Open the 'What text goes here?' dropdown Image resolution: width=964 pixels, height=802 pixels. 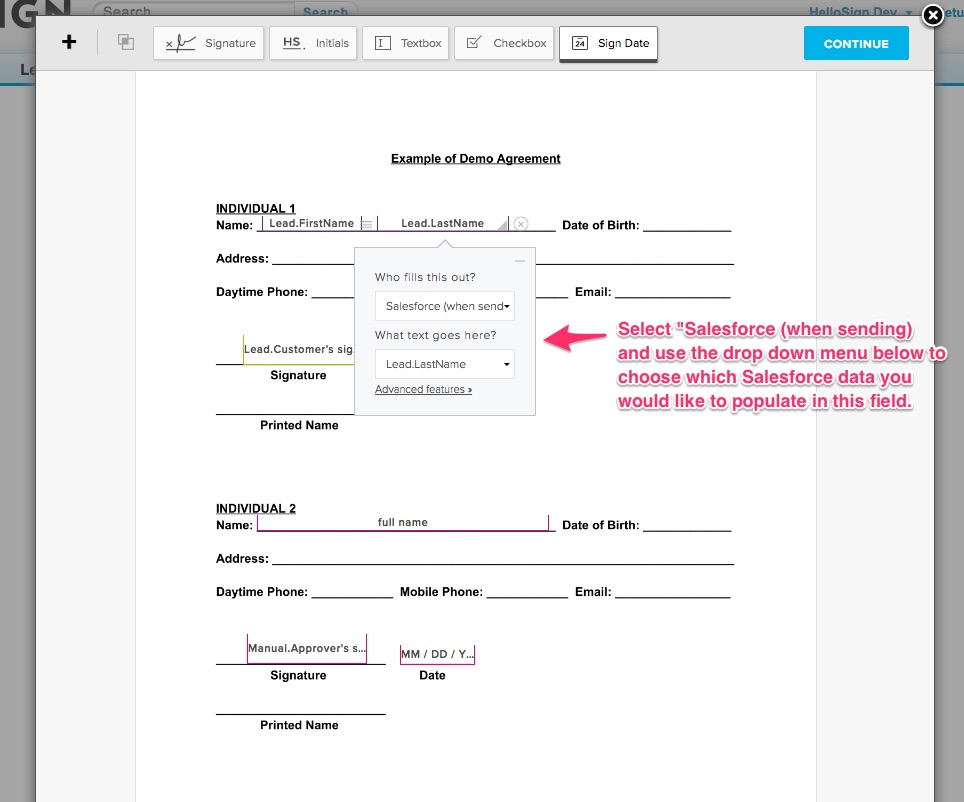445,364
